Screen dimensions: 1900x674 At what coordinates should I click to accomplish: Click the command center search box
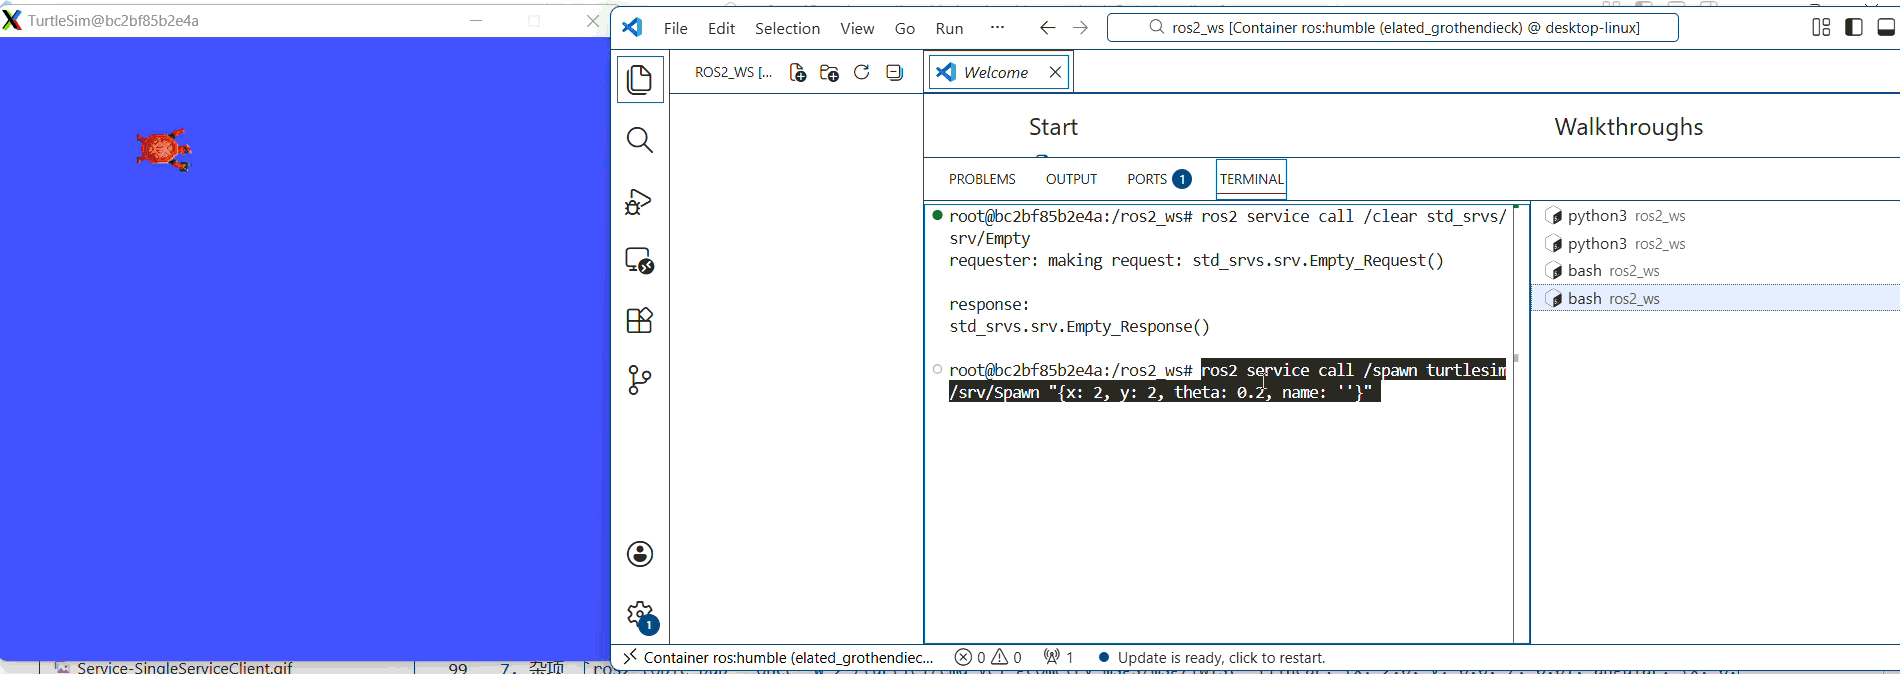tap(1392, 28)
